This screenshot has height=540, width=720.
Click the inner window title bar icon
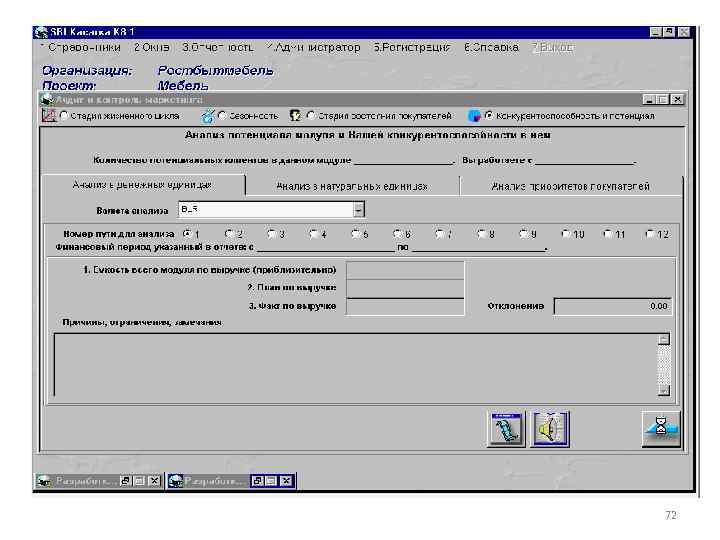pos(47,99)
